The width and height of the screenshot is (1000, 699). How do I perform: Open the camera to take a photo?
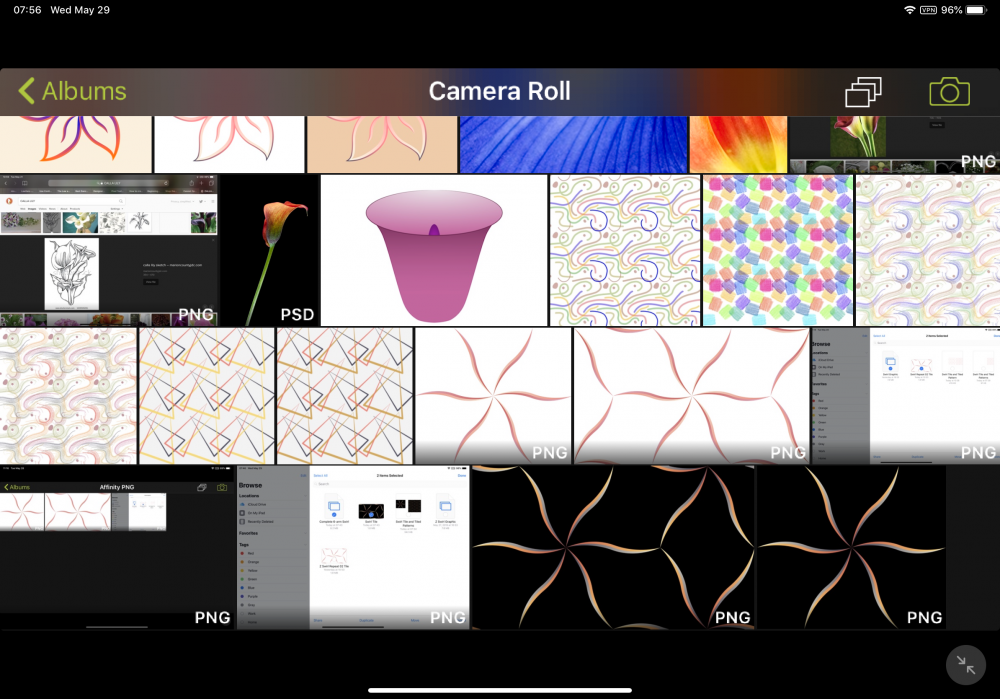[x=949, y=93]
